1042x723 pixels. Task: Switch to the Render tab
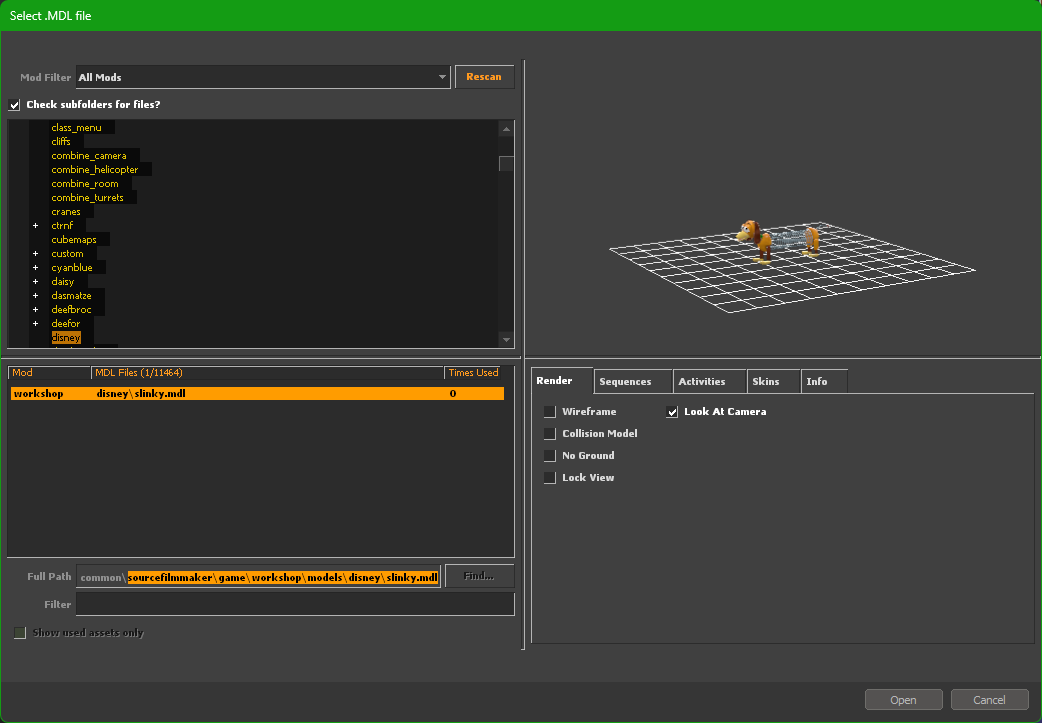[x=562, y=381]
